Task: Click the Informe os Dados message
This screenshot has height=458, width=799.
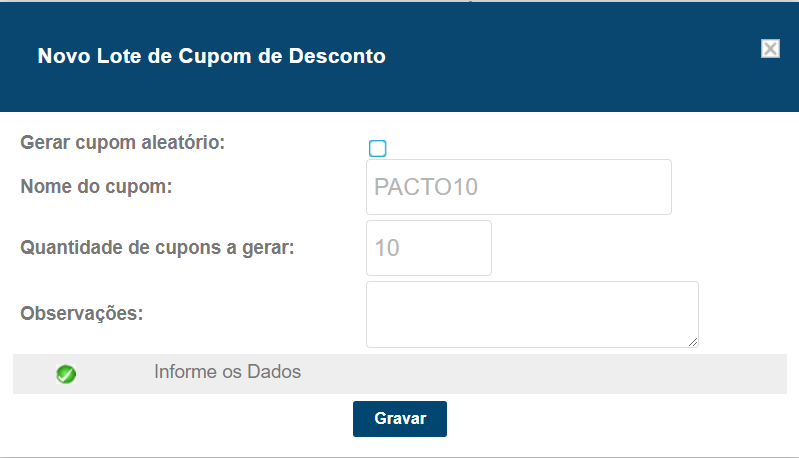Action: (x=227, y=372)
